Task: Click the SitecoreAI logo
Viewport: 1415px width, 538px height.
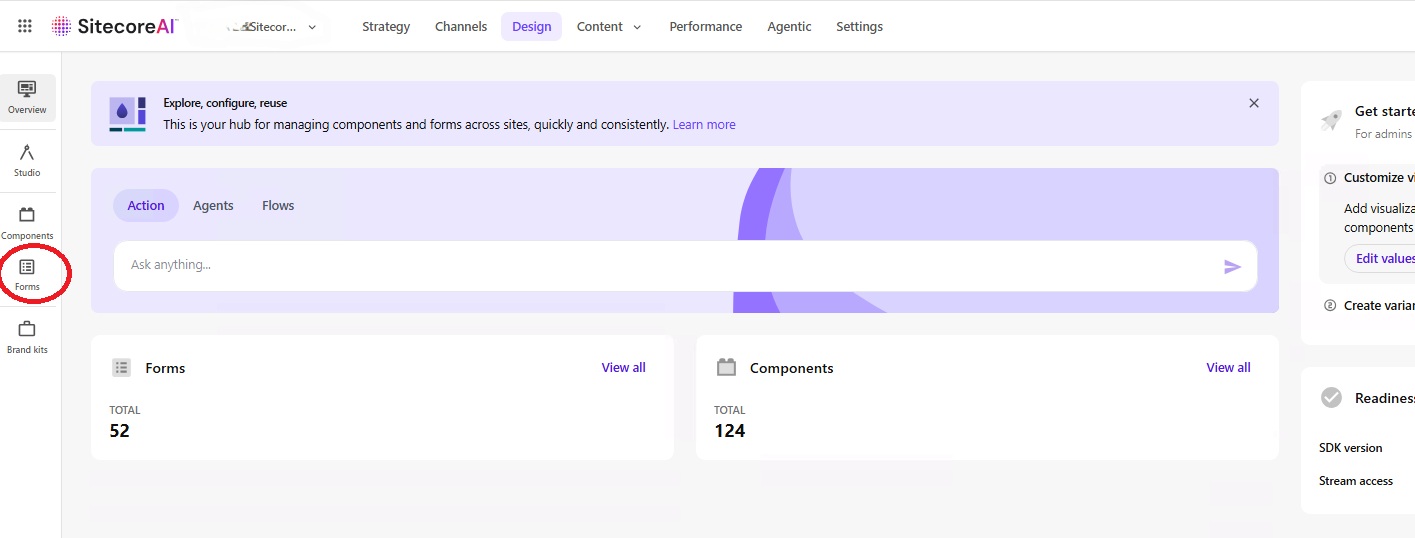Action: 115,26
